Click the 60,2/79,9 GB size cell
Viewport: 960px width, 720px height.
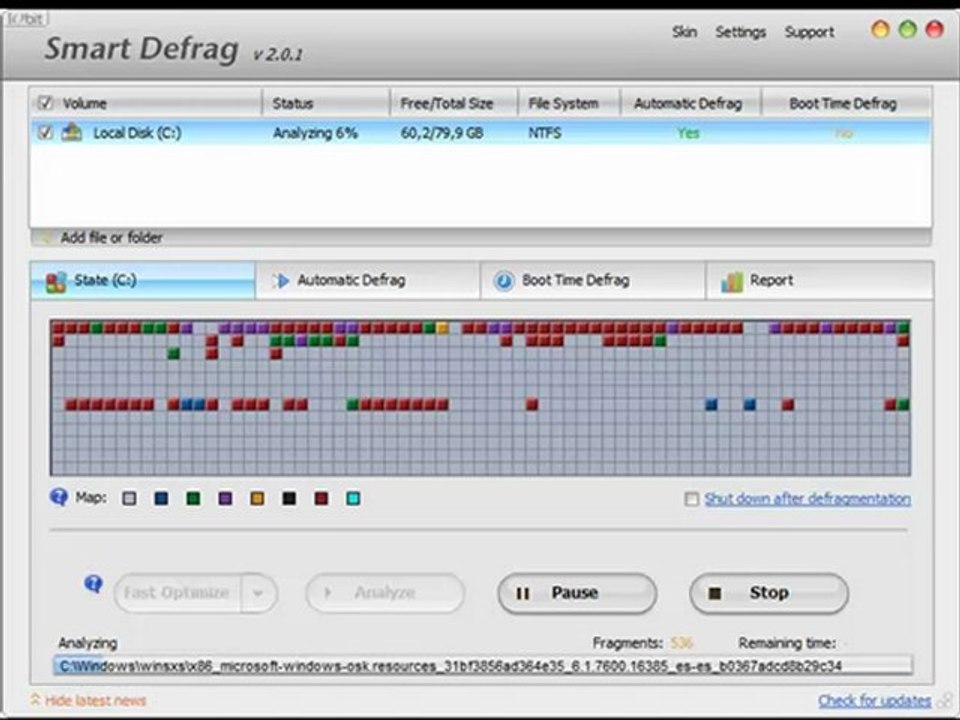442,133
